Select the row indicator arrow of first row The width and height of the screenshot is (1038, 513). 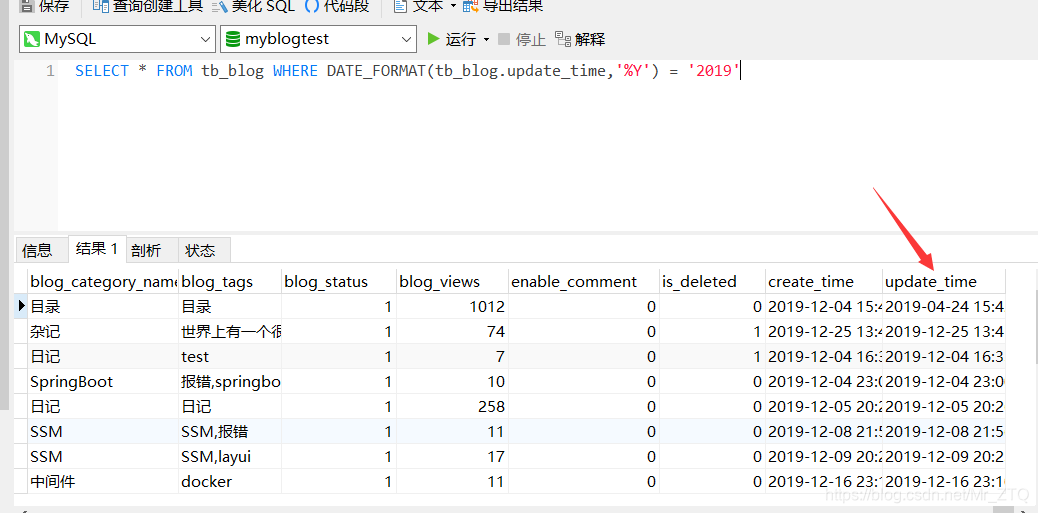click(x=21, y=306)
